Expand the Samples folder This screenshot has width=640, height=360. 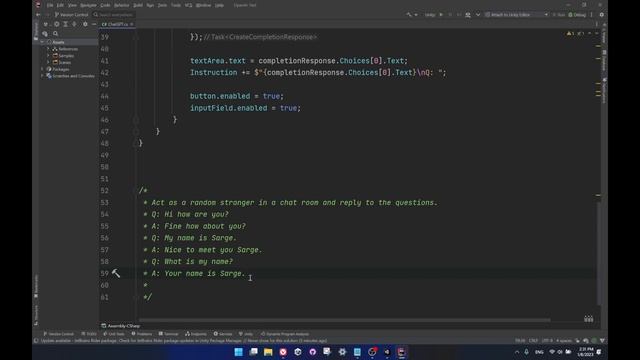point(48,56)
